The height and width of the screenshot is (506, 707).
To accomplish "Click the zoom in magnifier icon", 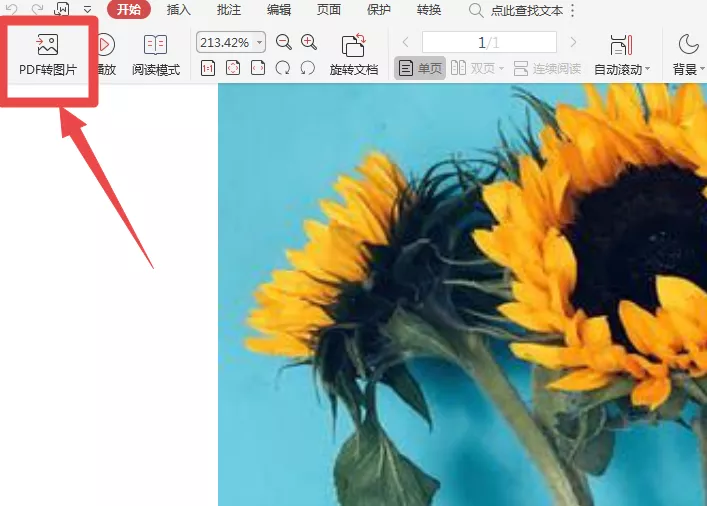I will pyautogui.click(x=309, y=42).
